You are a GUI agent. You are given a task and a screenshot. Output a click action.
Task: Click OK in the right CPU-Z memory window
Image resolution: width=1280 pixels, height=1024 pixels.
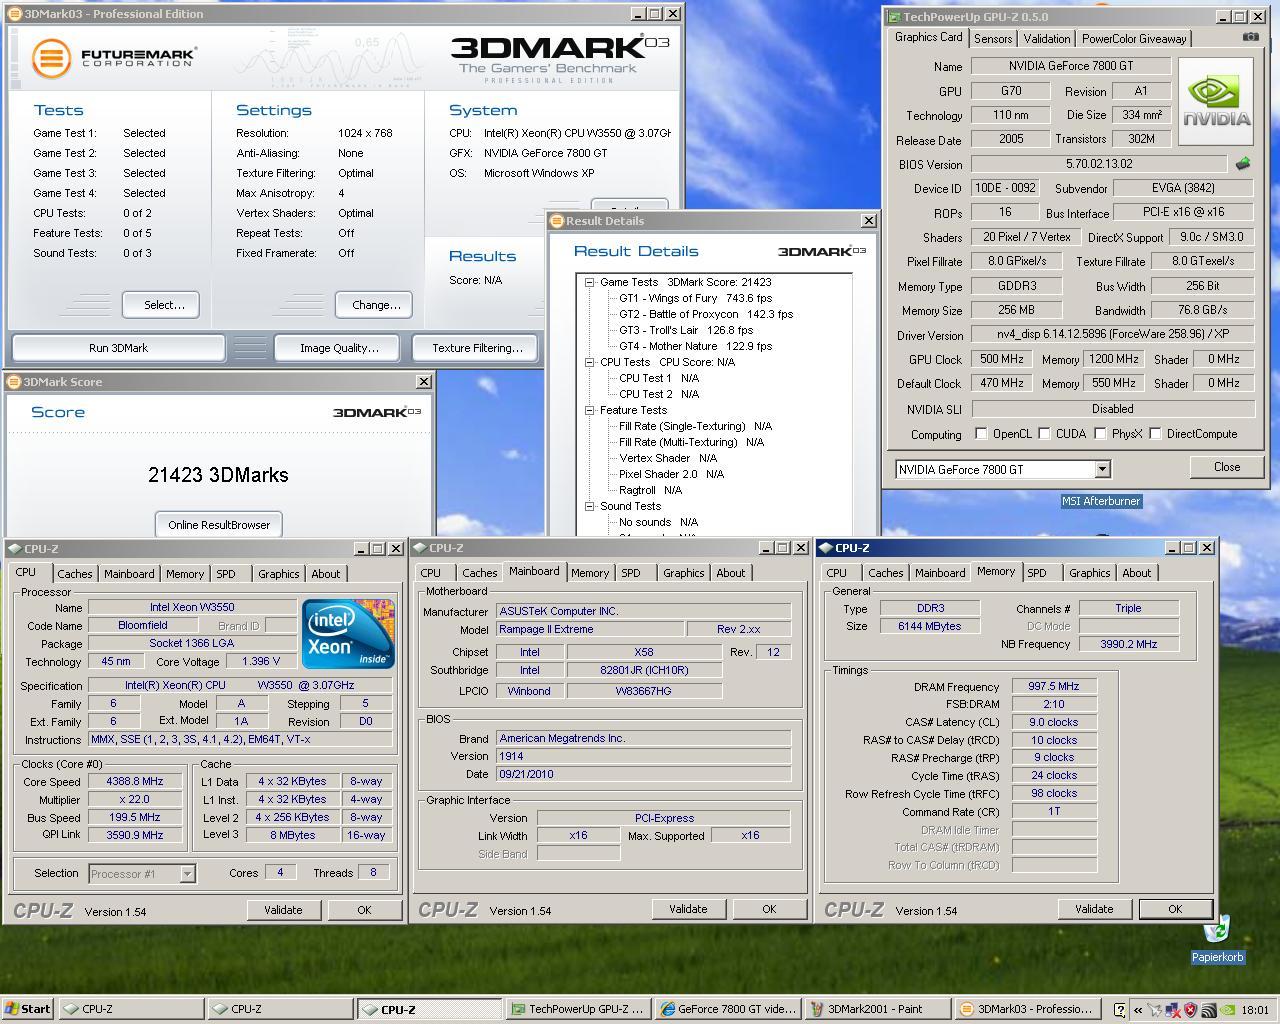1175,909
